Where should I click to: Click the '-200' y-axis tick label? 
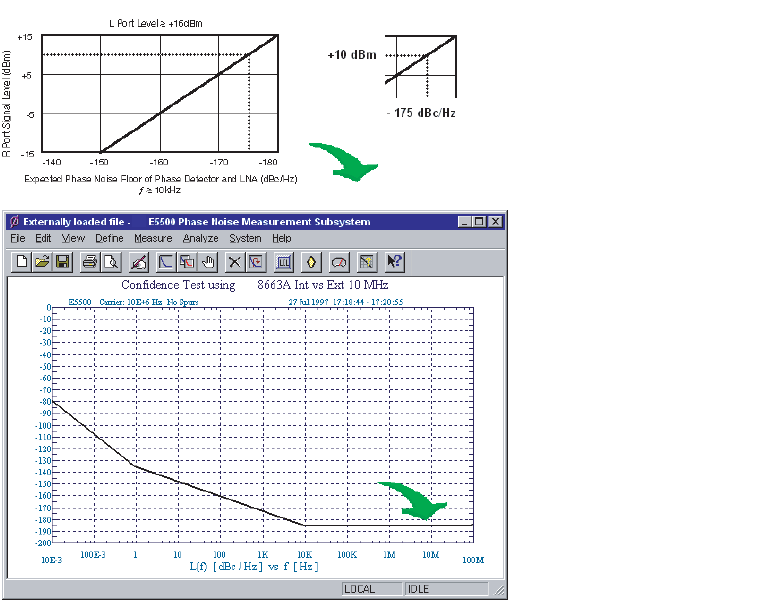[43, 543]
